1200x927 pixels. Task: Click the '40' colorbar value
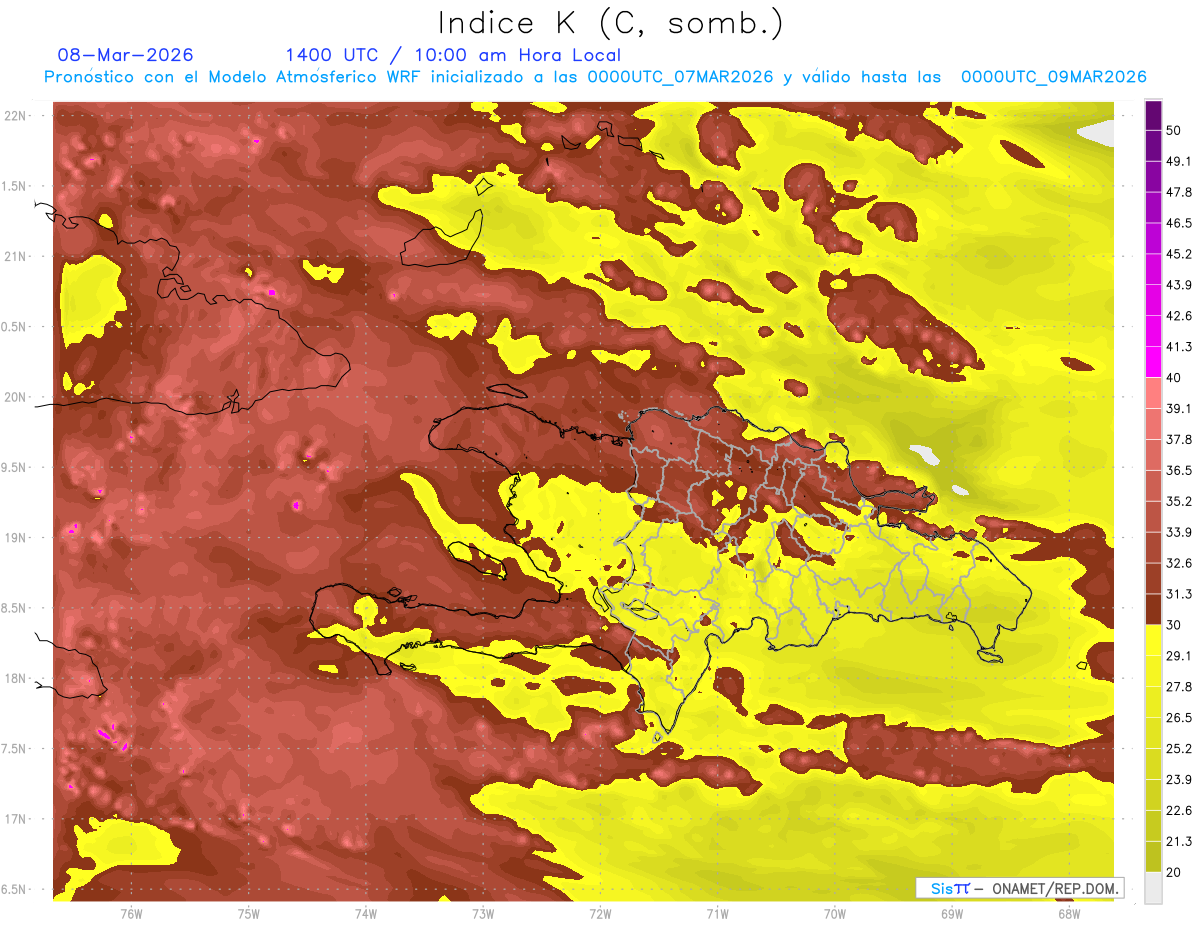click(x=1176, y=378)
